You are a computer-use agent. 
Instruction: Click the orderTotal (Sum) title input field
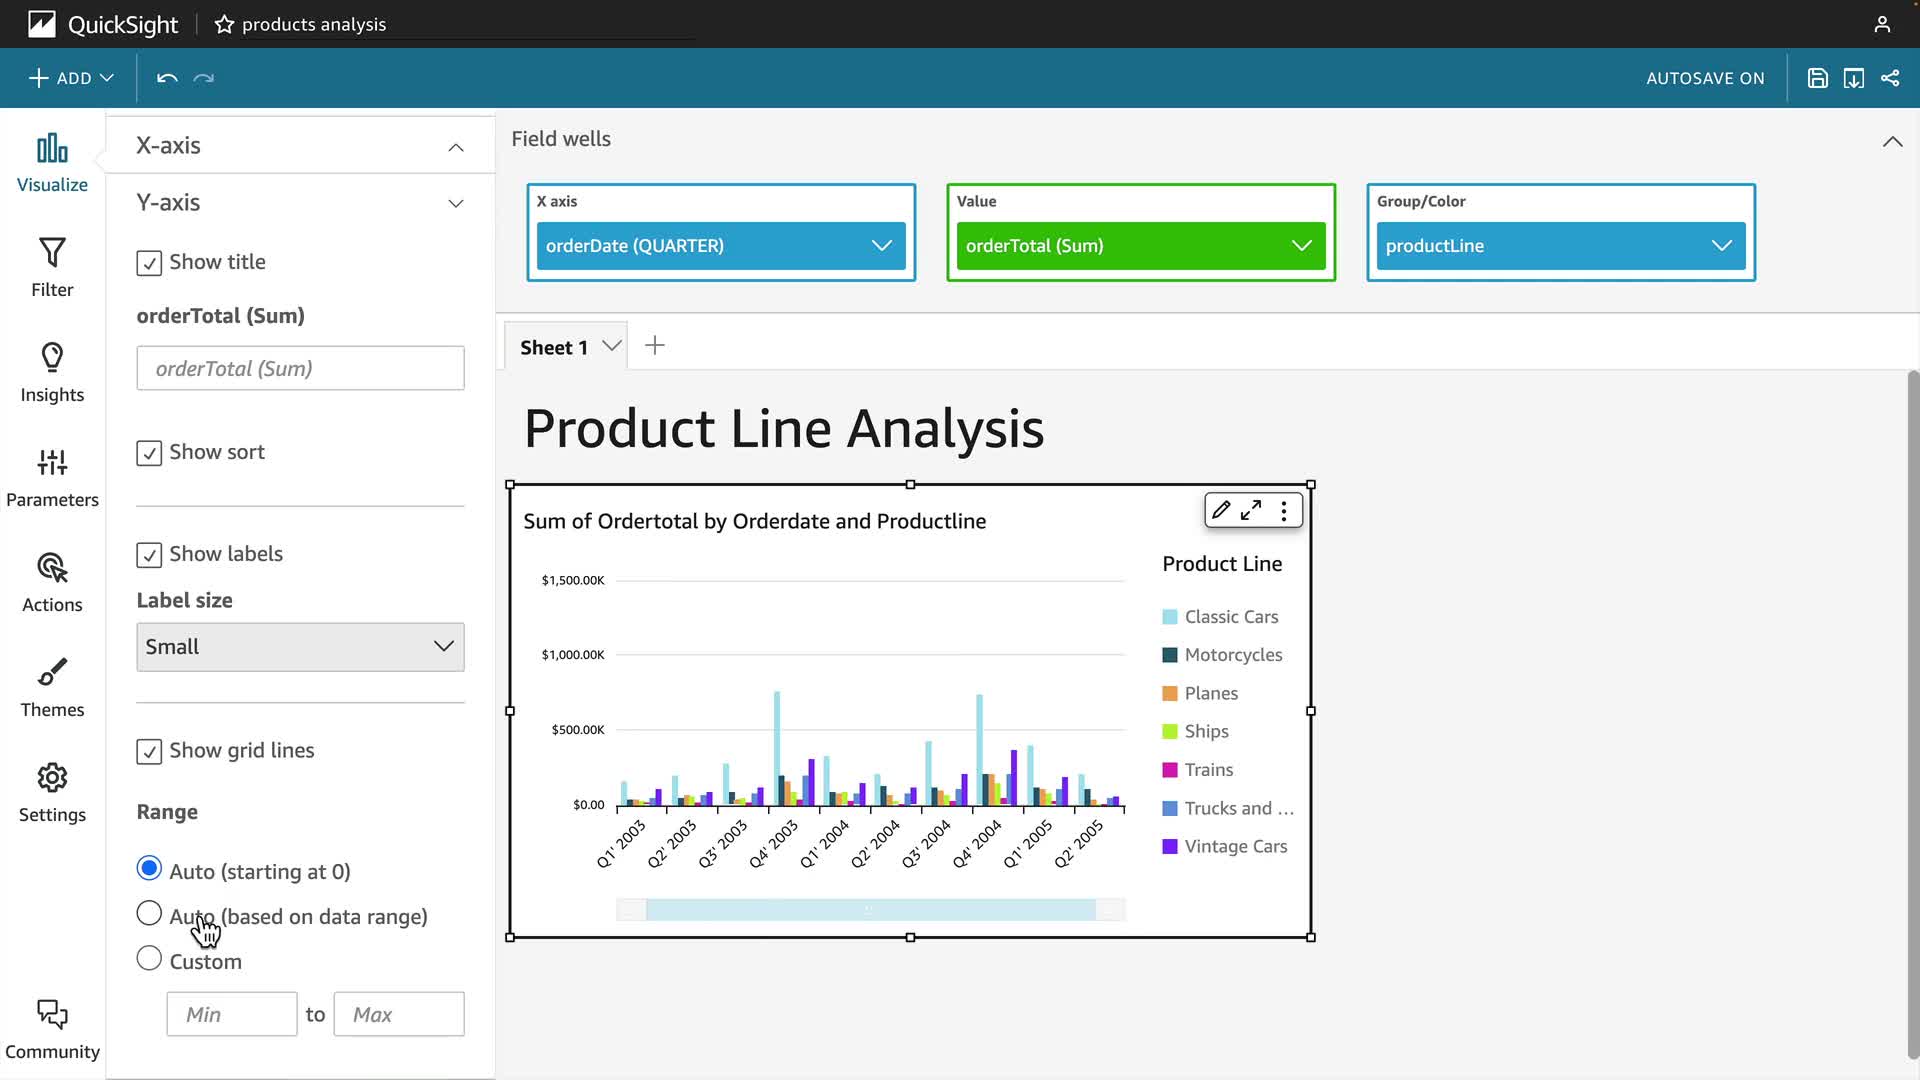(300, 369)
